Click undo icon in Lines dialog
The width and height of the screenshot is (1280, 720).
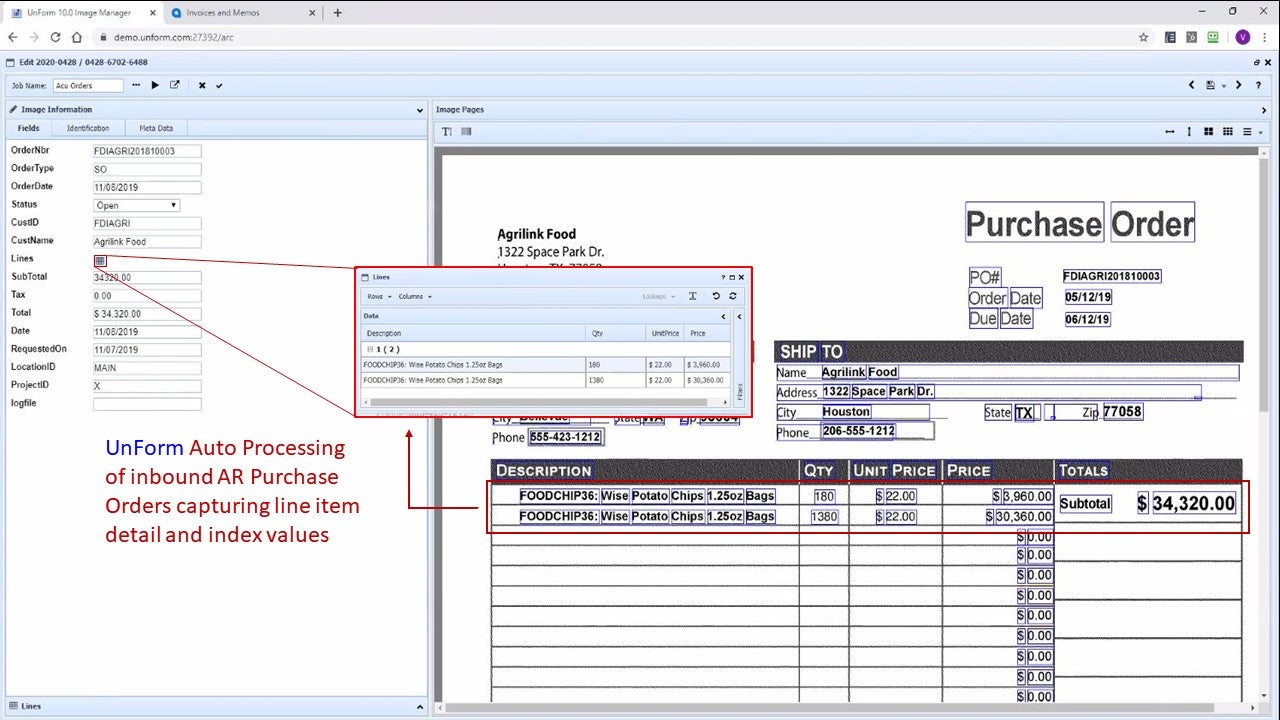pos(716,296)
